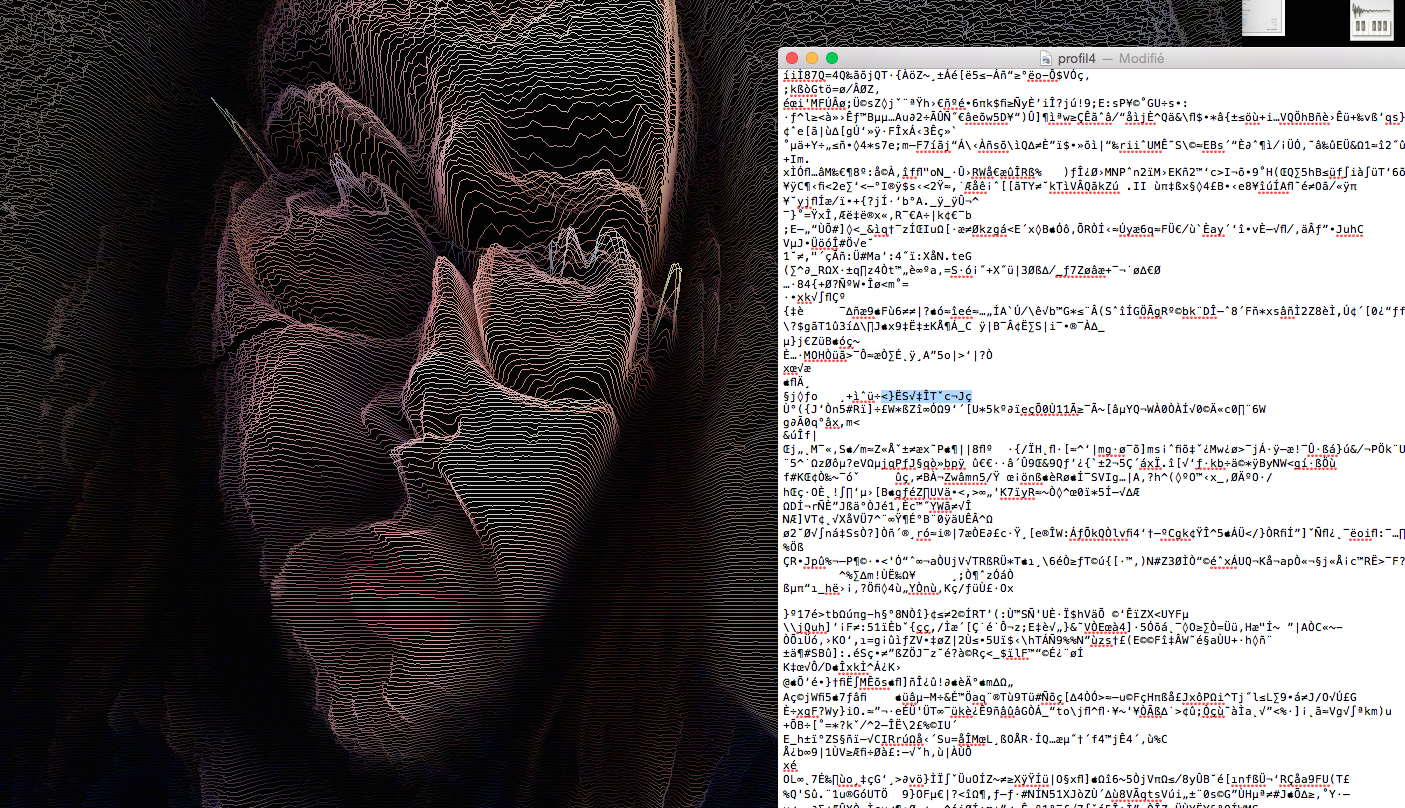Image resolution: width=1405 pixels, height=808 pixels.
Task: Click empty title bar area right of "Modifié"
Action: [x=1280, y=59]
